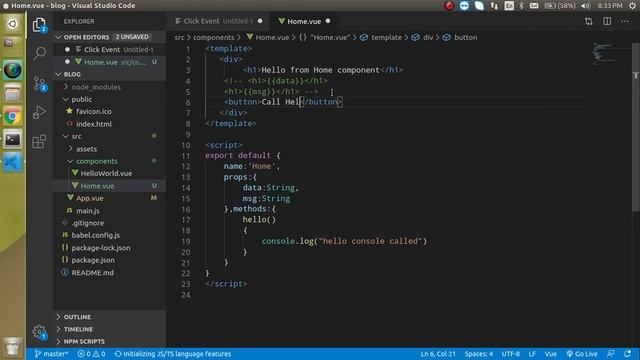Open Trash at dock bottom
Viewport: 640px width, 360px height.
[x=13, y=347]
